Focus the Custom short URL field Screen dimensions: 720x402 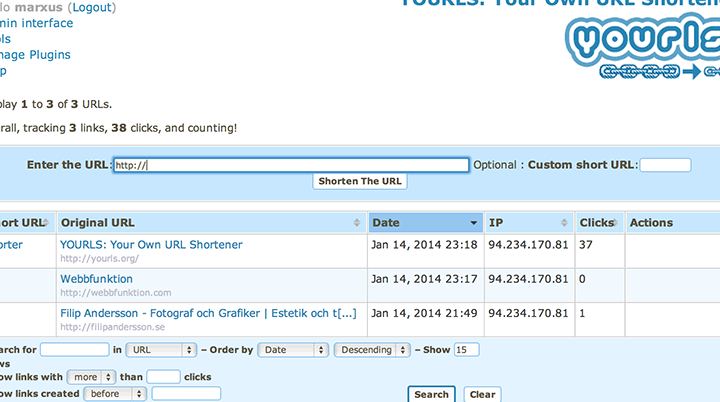pos(665,165)
